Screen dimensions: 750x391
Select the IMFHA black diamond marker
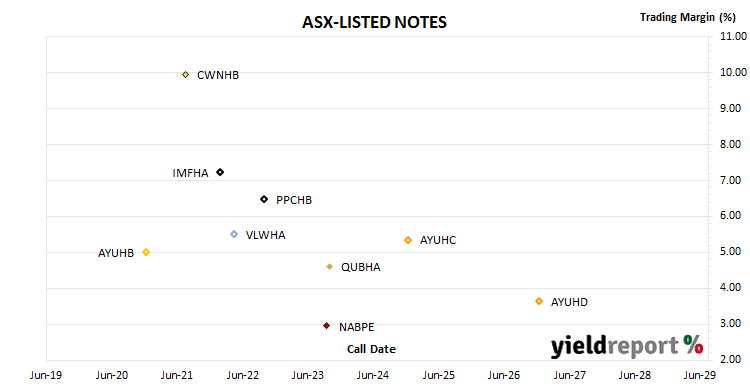pos(220,172)
